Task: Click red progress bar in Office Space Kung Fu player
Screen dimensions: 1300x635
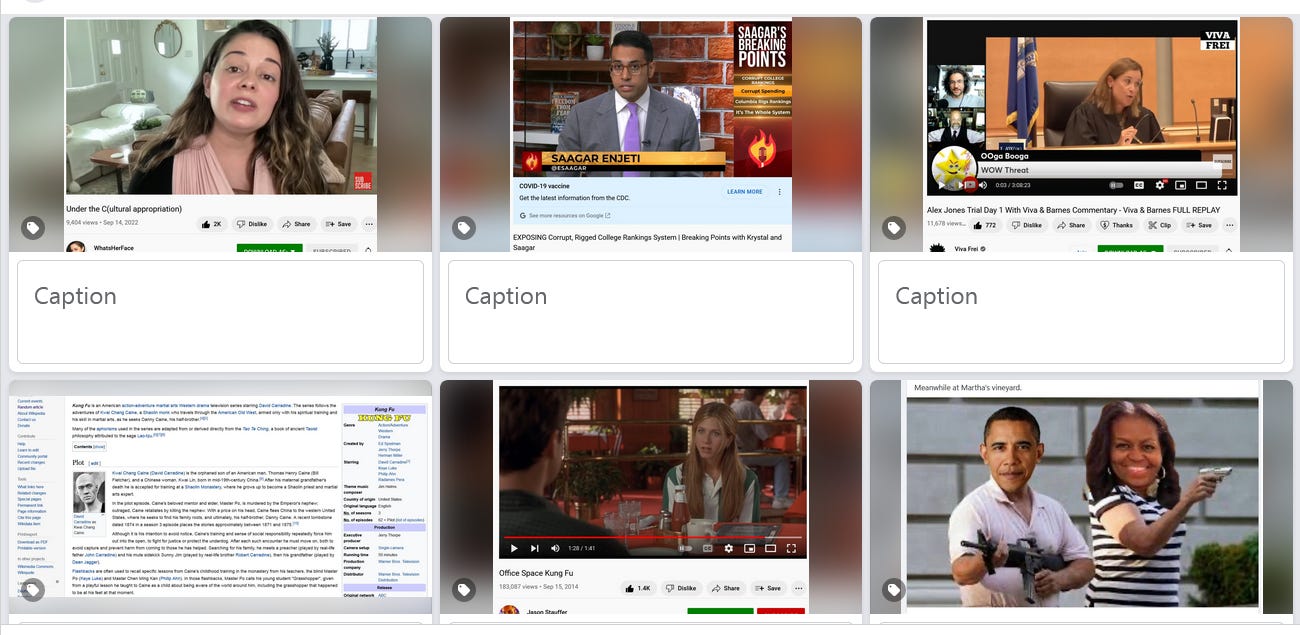Action: 652,537
